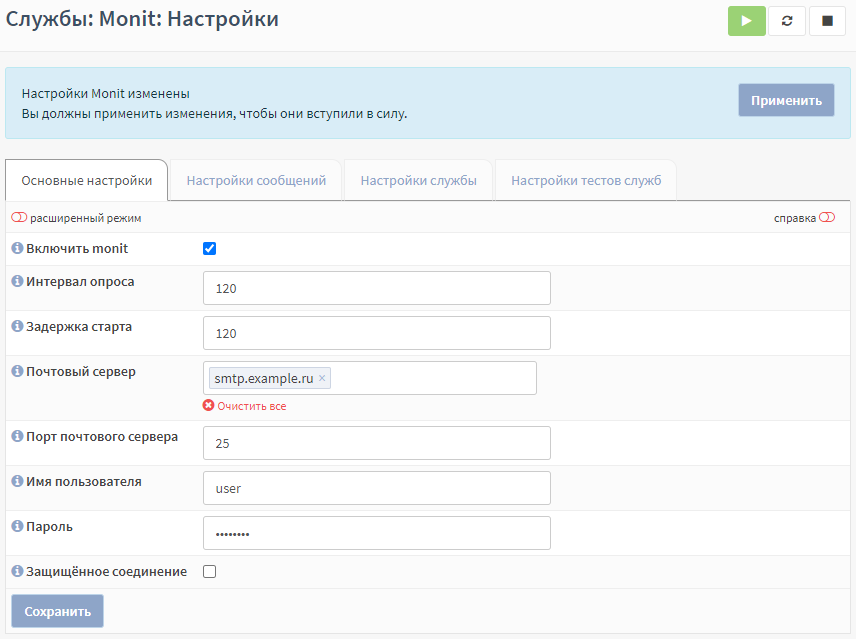Click the Настройки Monit изменены notice text
The image size is (856, 639).
pos(105,94)
